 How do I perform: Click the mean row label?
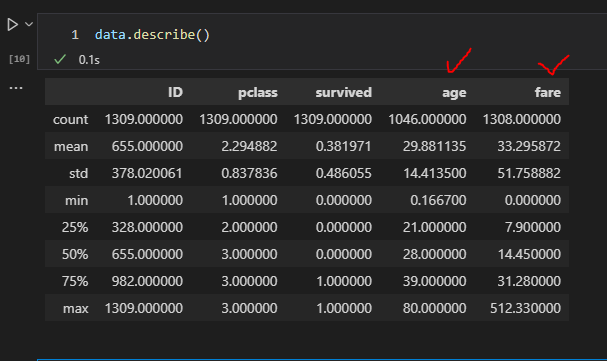pyautogui.click(x=71, y=147)
